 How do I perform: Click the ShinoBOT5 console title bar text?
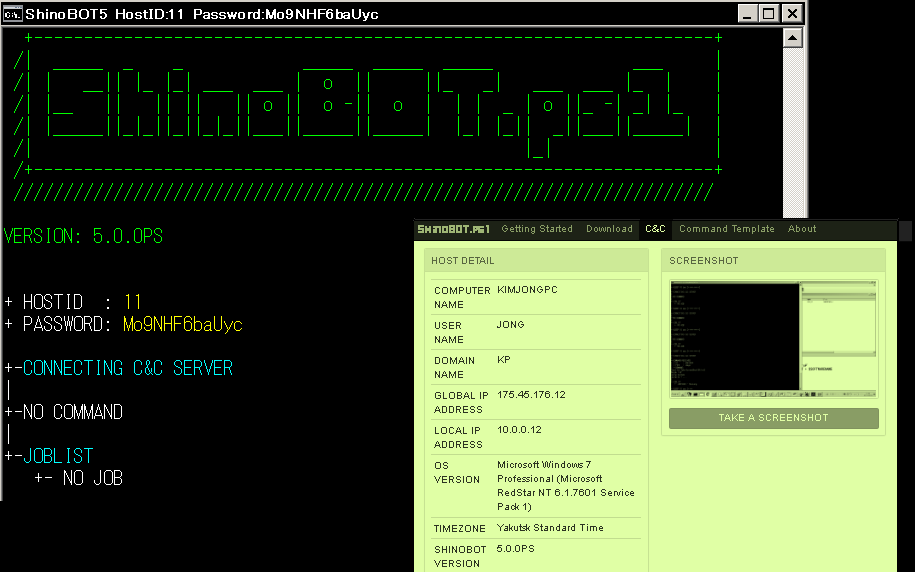pos(202,14)
